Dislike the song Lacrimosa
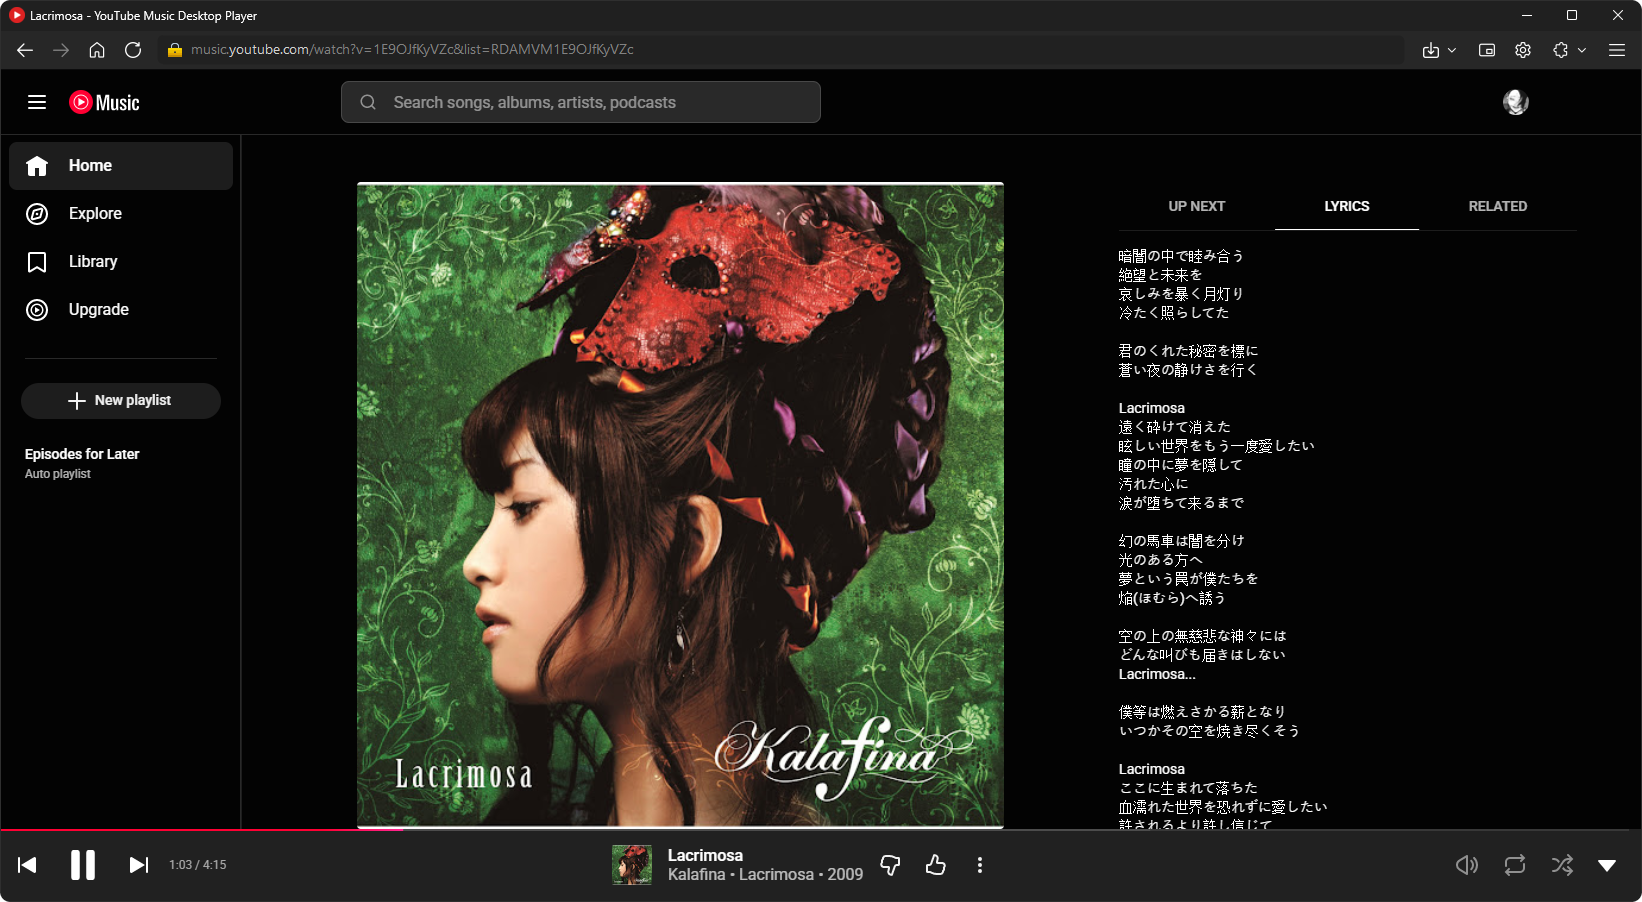 click(889, 865)
